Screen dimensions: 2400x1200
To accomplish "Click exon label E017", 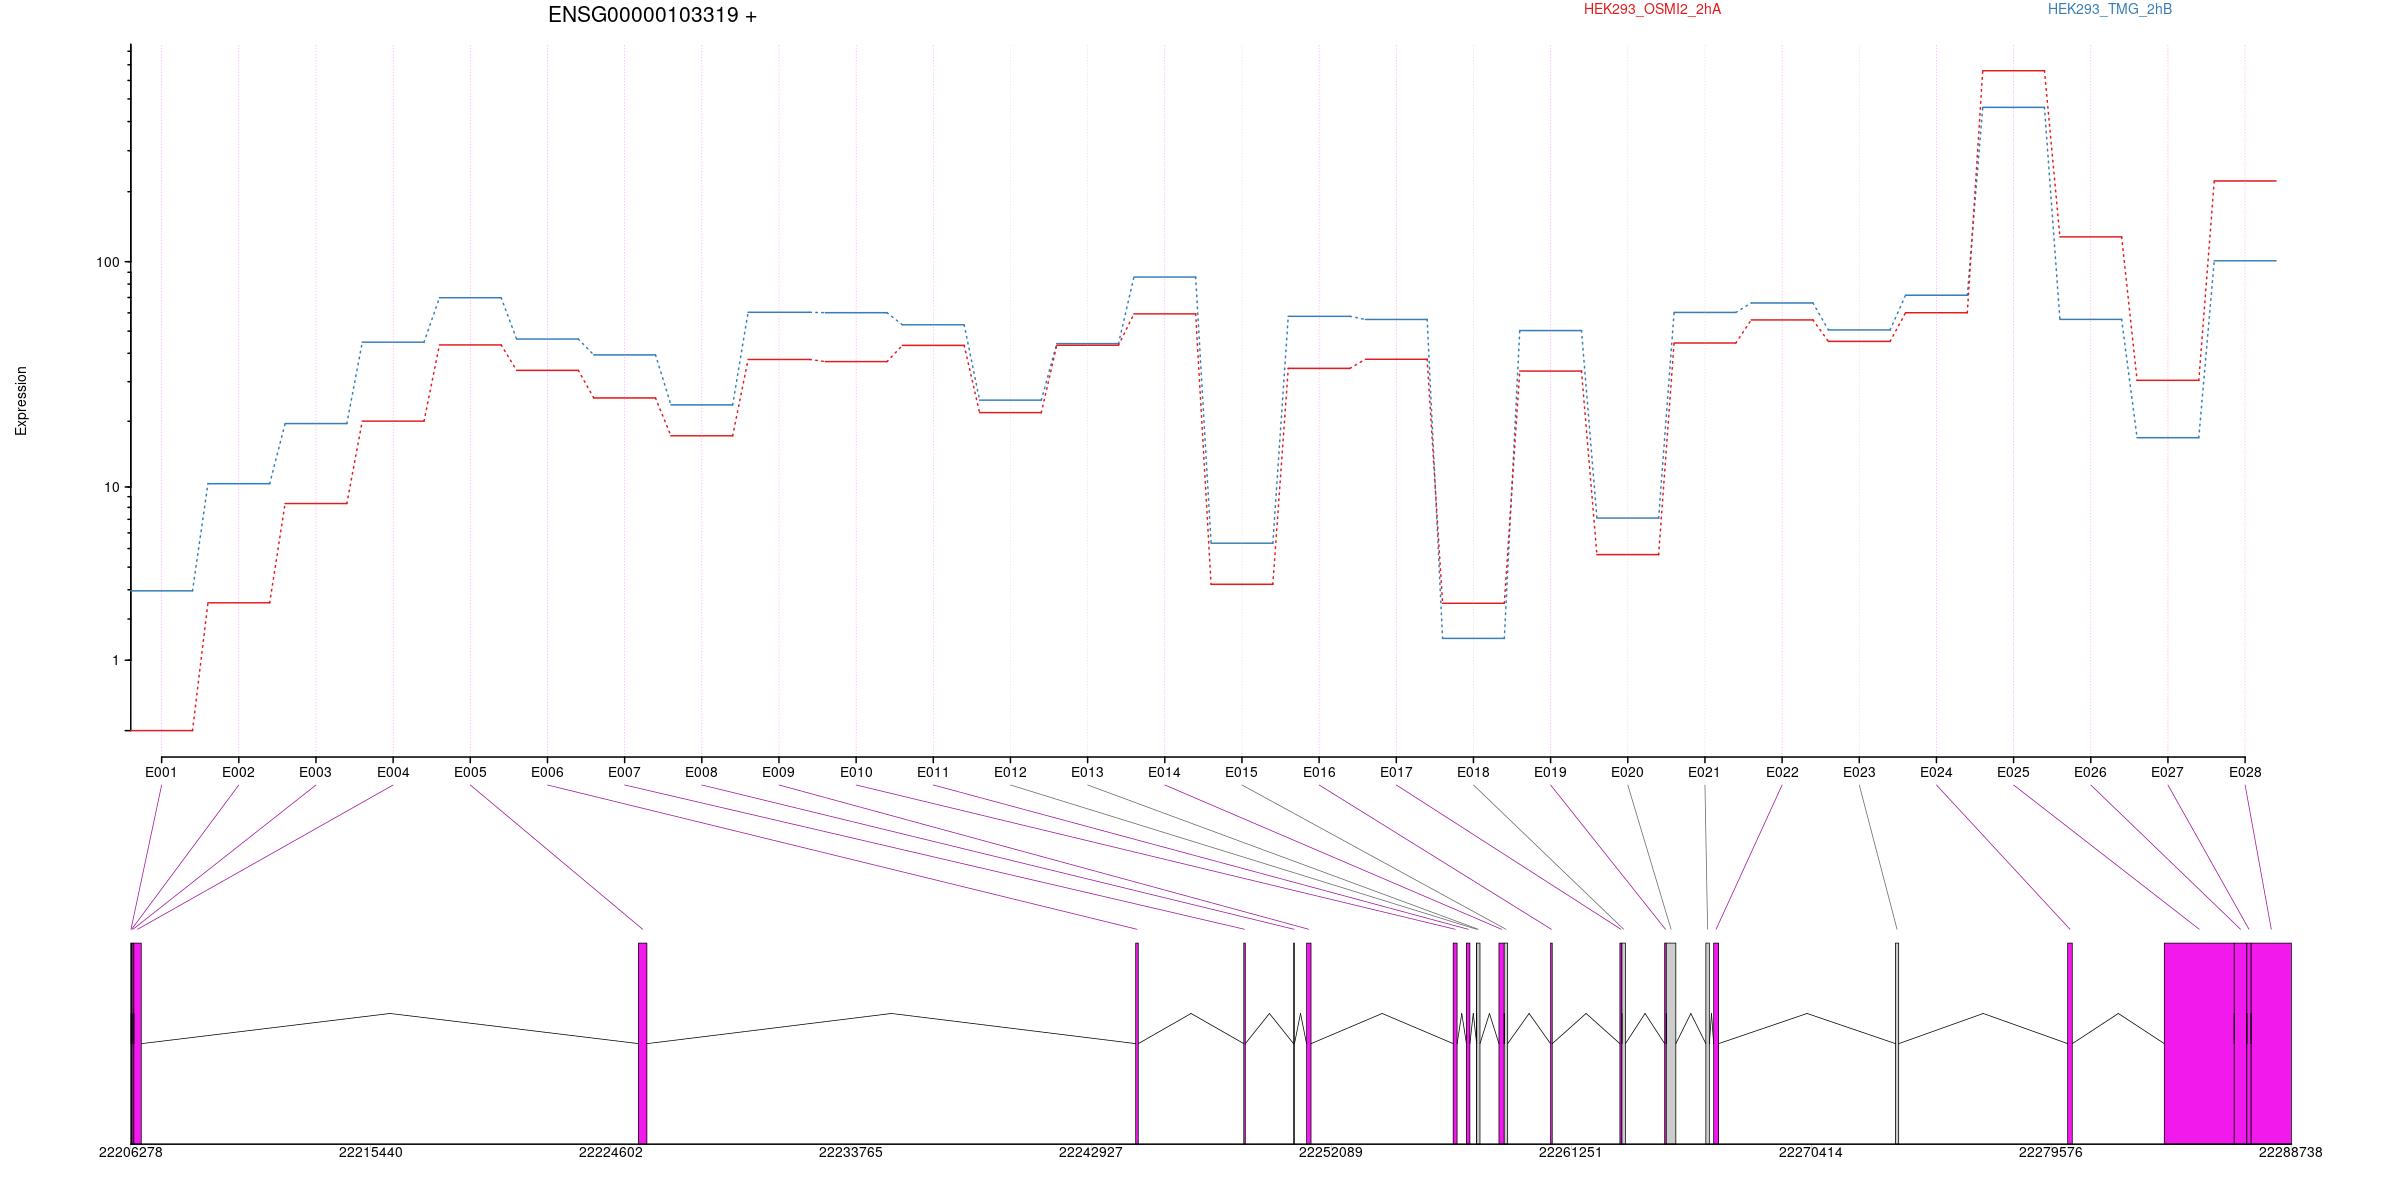I will coord(1396,772).
